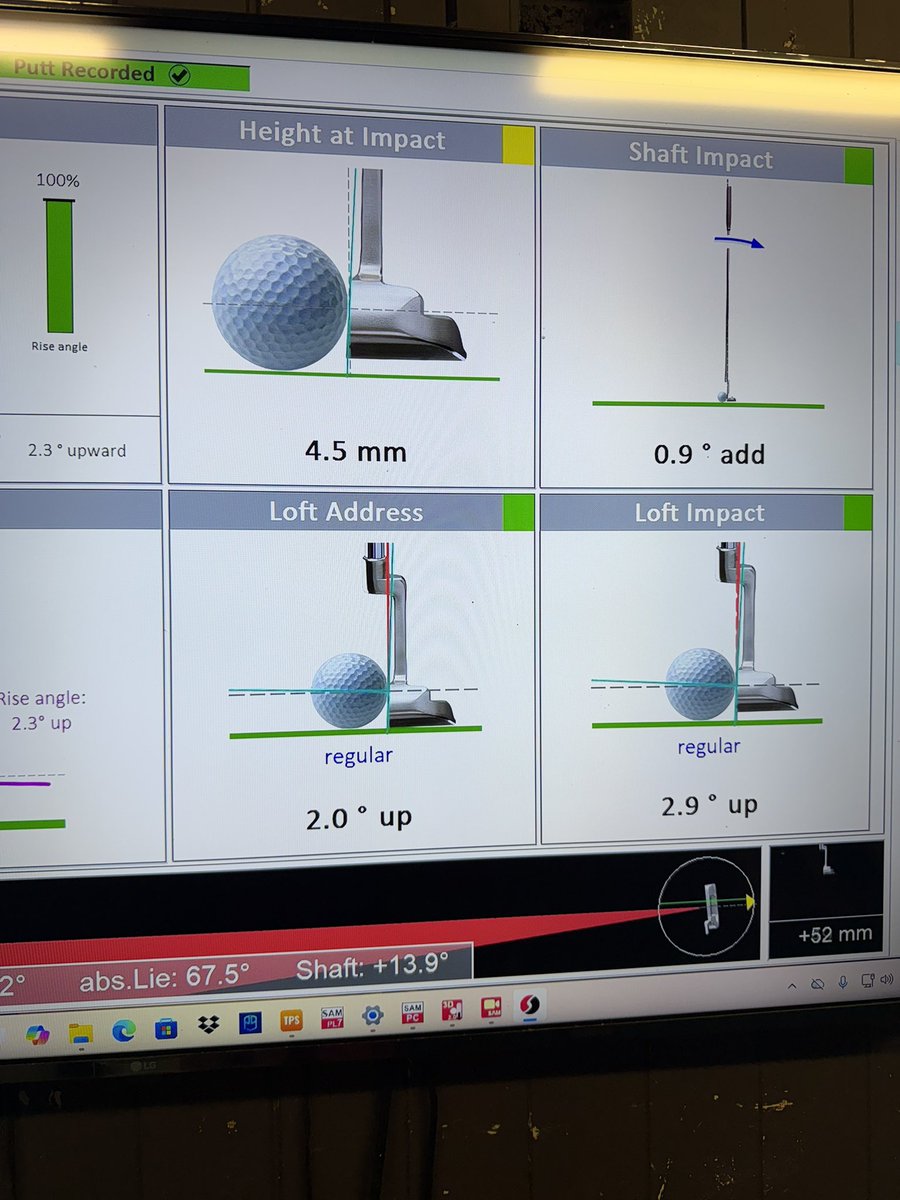This screenshot has width=900, height=1200.
Task: Launch SAM PL7 taskbar application
Action: click(x=332, y=1019)
